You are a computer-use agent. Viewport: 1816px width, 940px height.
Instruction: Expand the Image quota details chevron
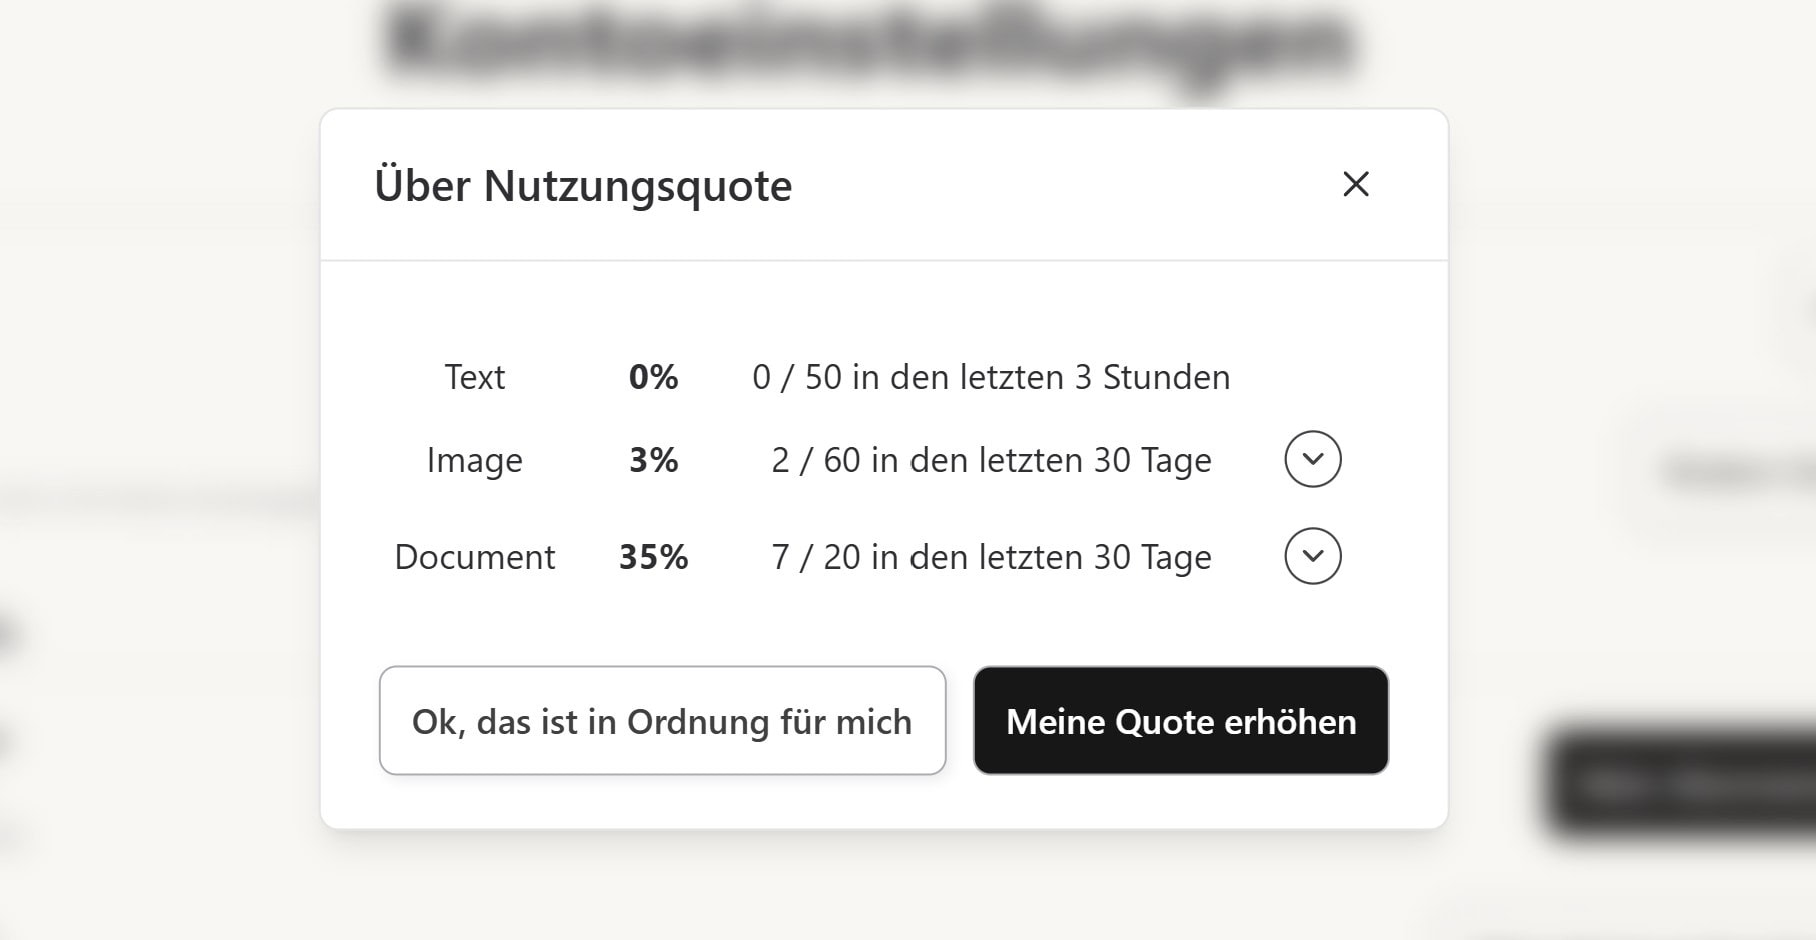coord(1312,459)
